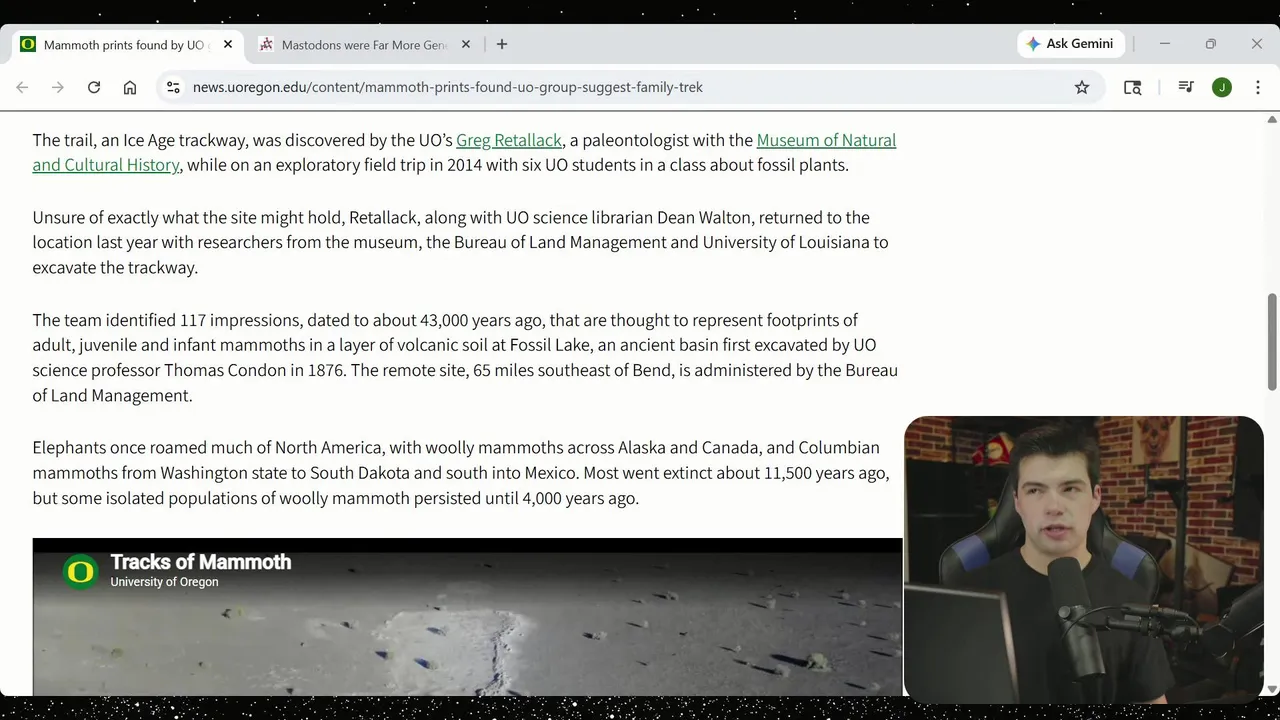
Task: Bookmark this page with the star
Action: (1082, 87)
